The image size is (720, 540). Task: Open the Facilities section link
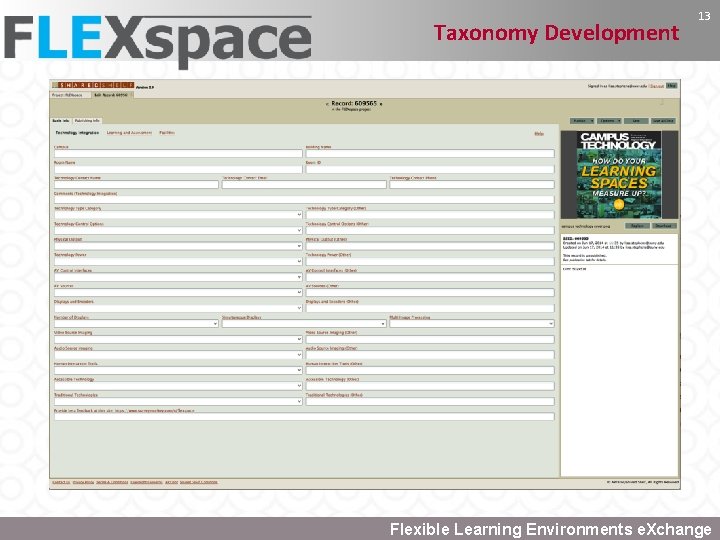[167, 133]
